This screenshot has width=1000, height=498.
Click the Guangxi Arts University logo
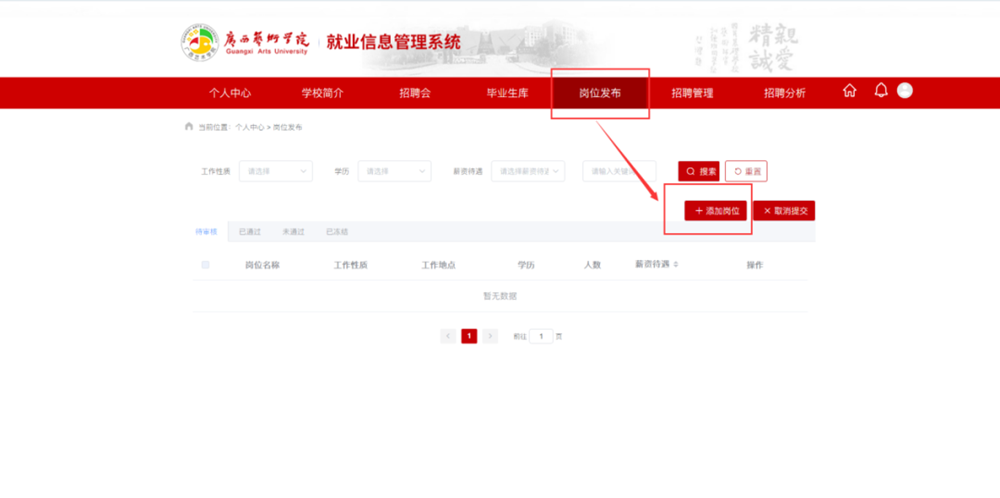coord(245,43)
